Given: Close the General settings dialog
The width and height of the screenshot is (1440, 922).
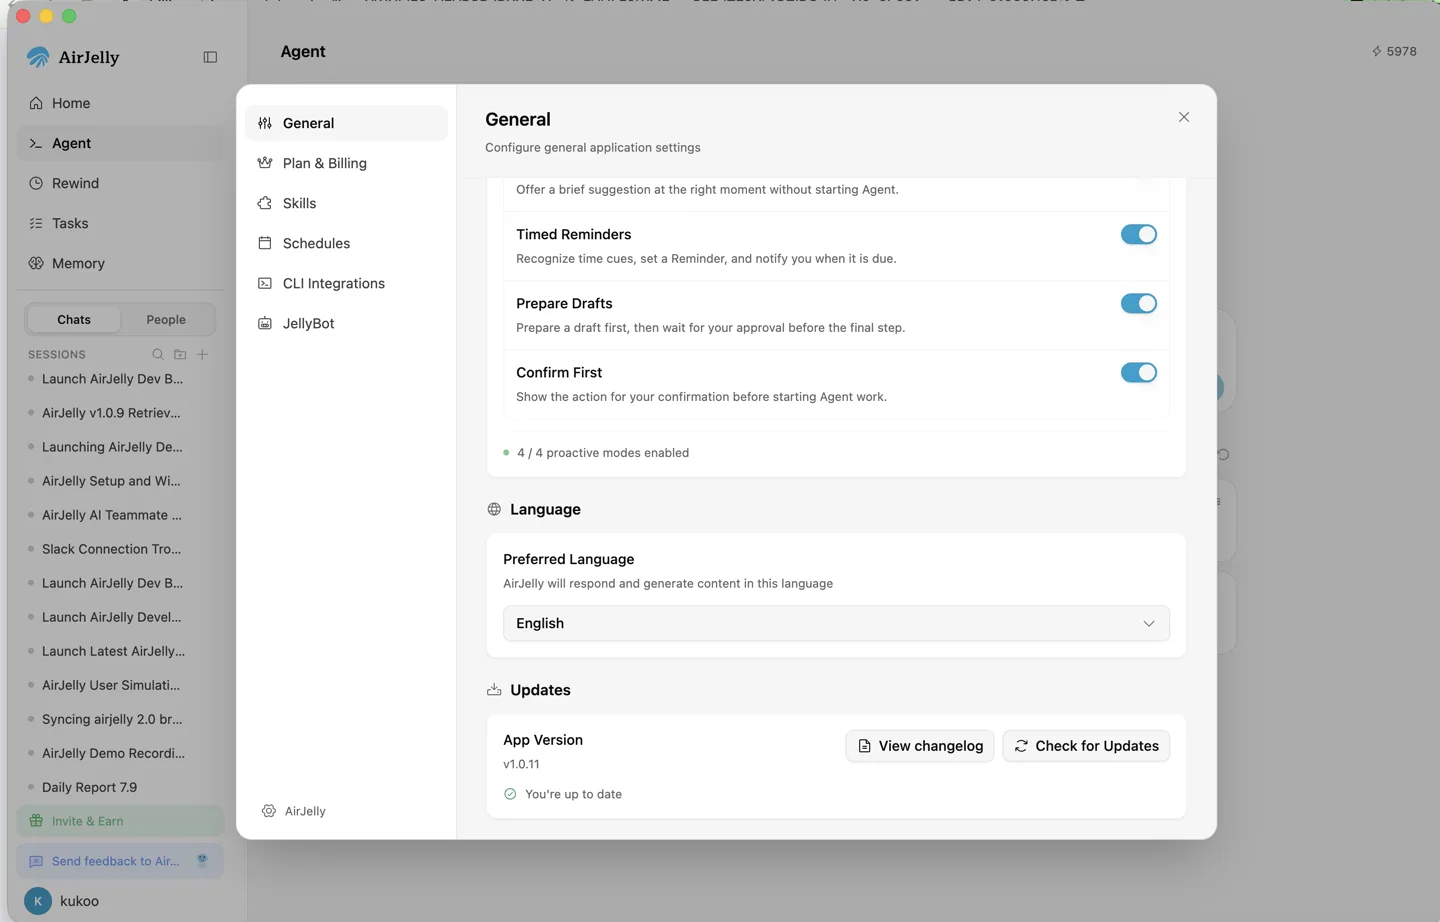Looking at the screenshot, I should point(1184,117).
